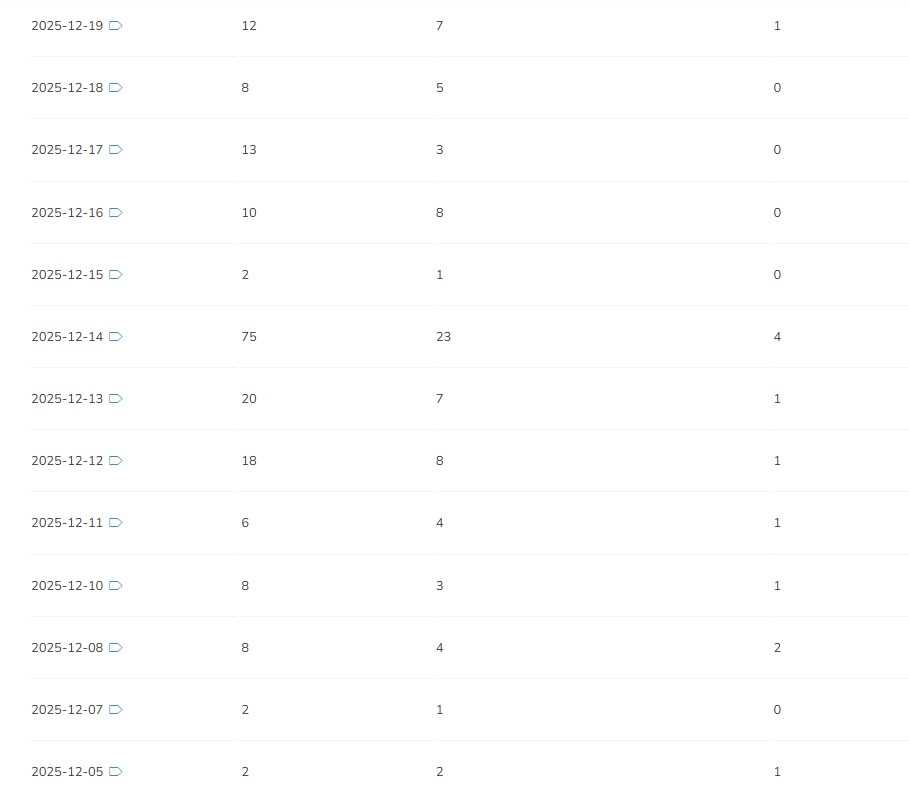Open the label icon next to 2025-12-12

point(116,461)
